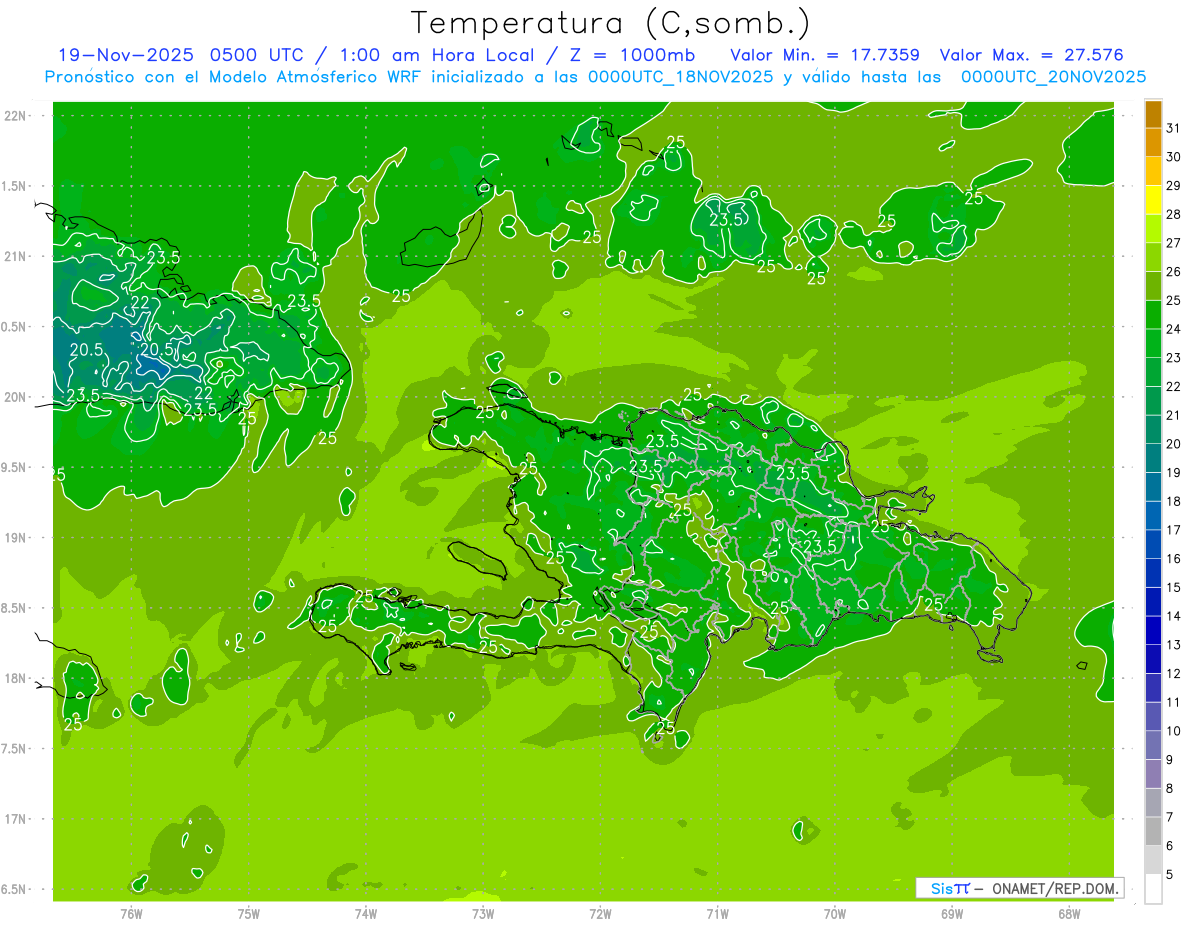Click the '76W' longitude axis label
Screen dimensions: 1200x927
[x=130, y=913]
